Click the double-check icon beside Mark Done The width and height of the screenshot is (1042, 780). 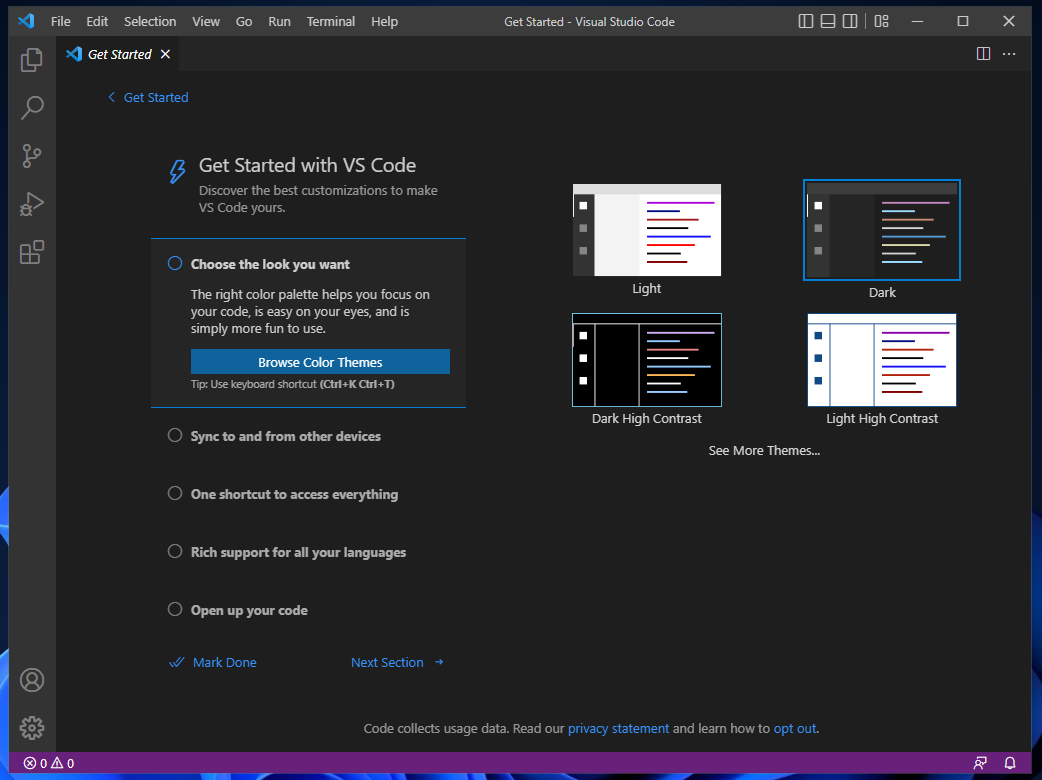(x=176, y=662)
